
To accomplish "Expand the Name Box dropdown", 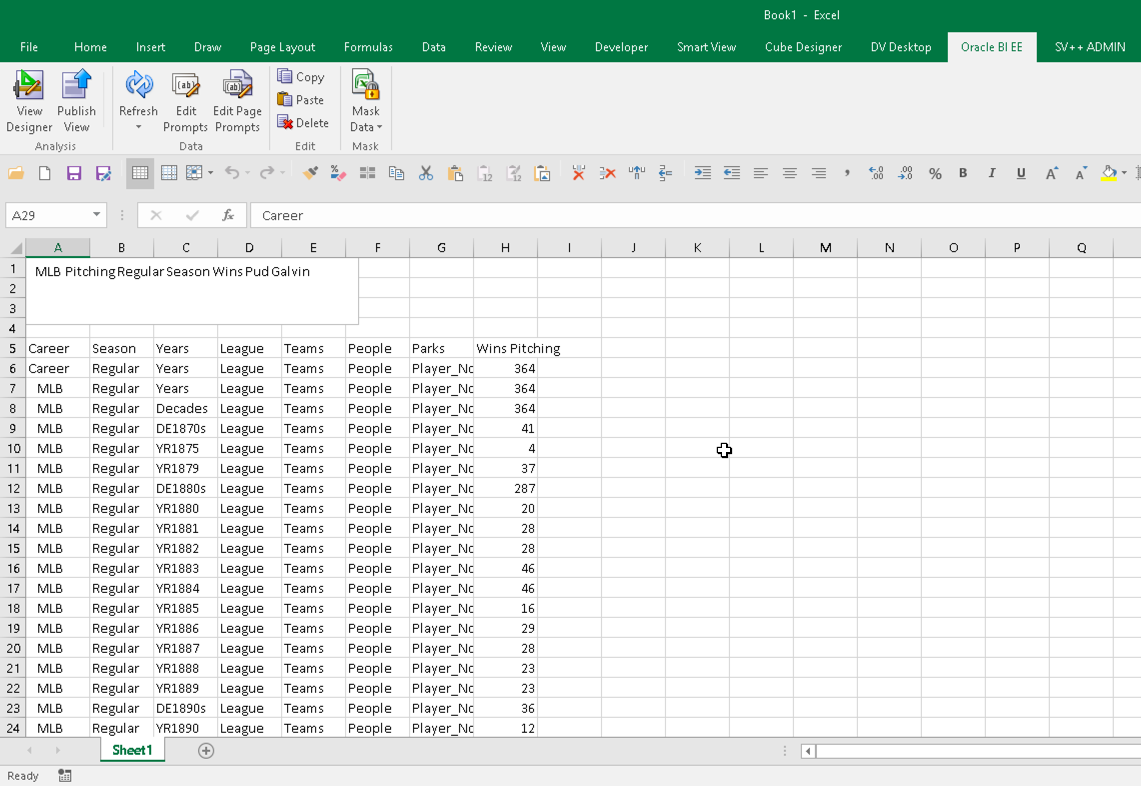I will pyautogui.click(x=97, y=215).
